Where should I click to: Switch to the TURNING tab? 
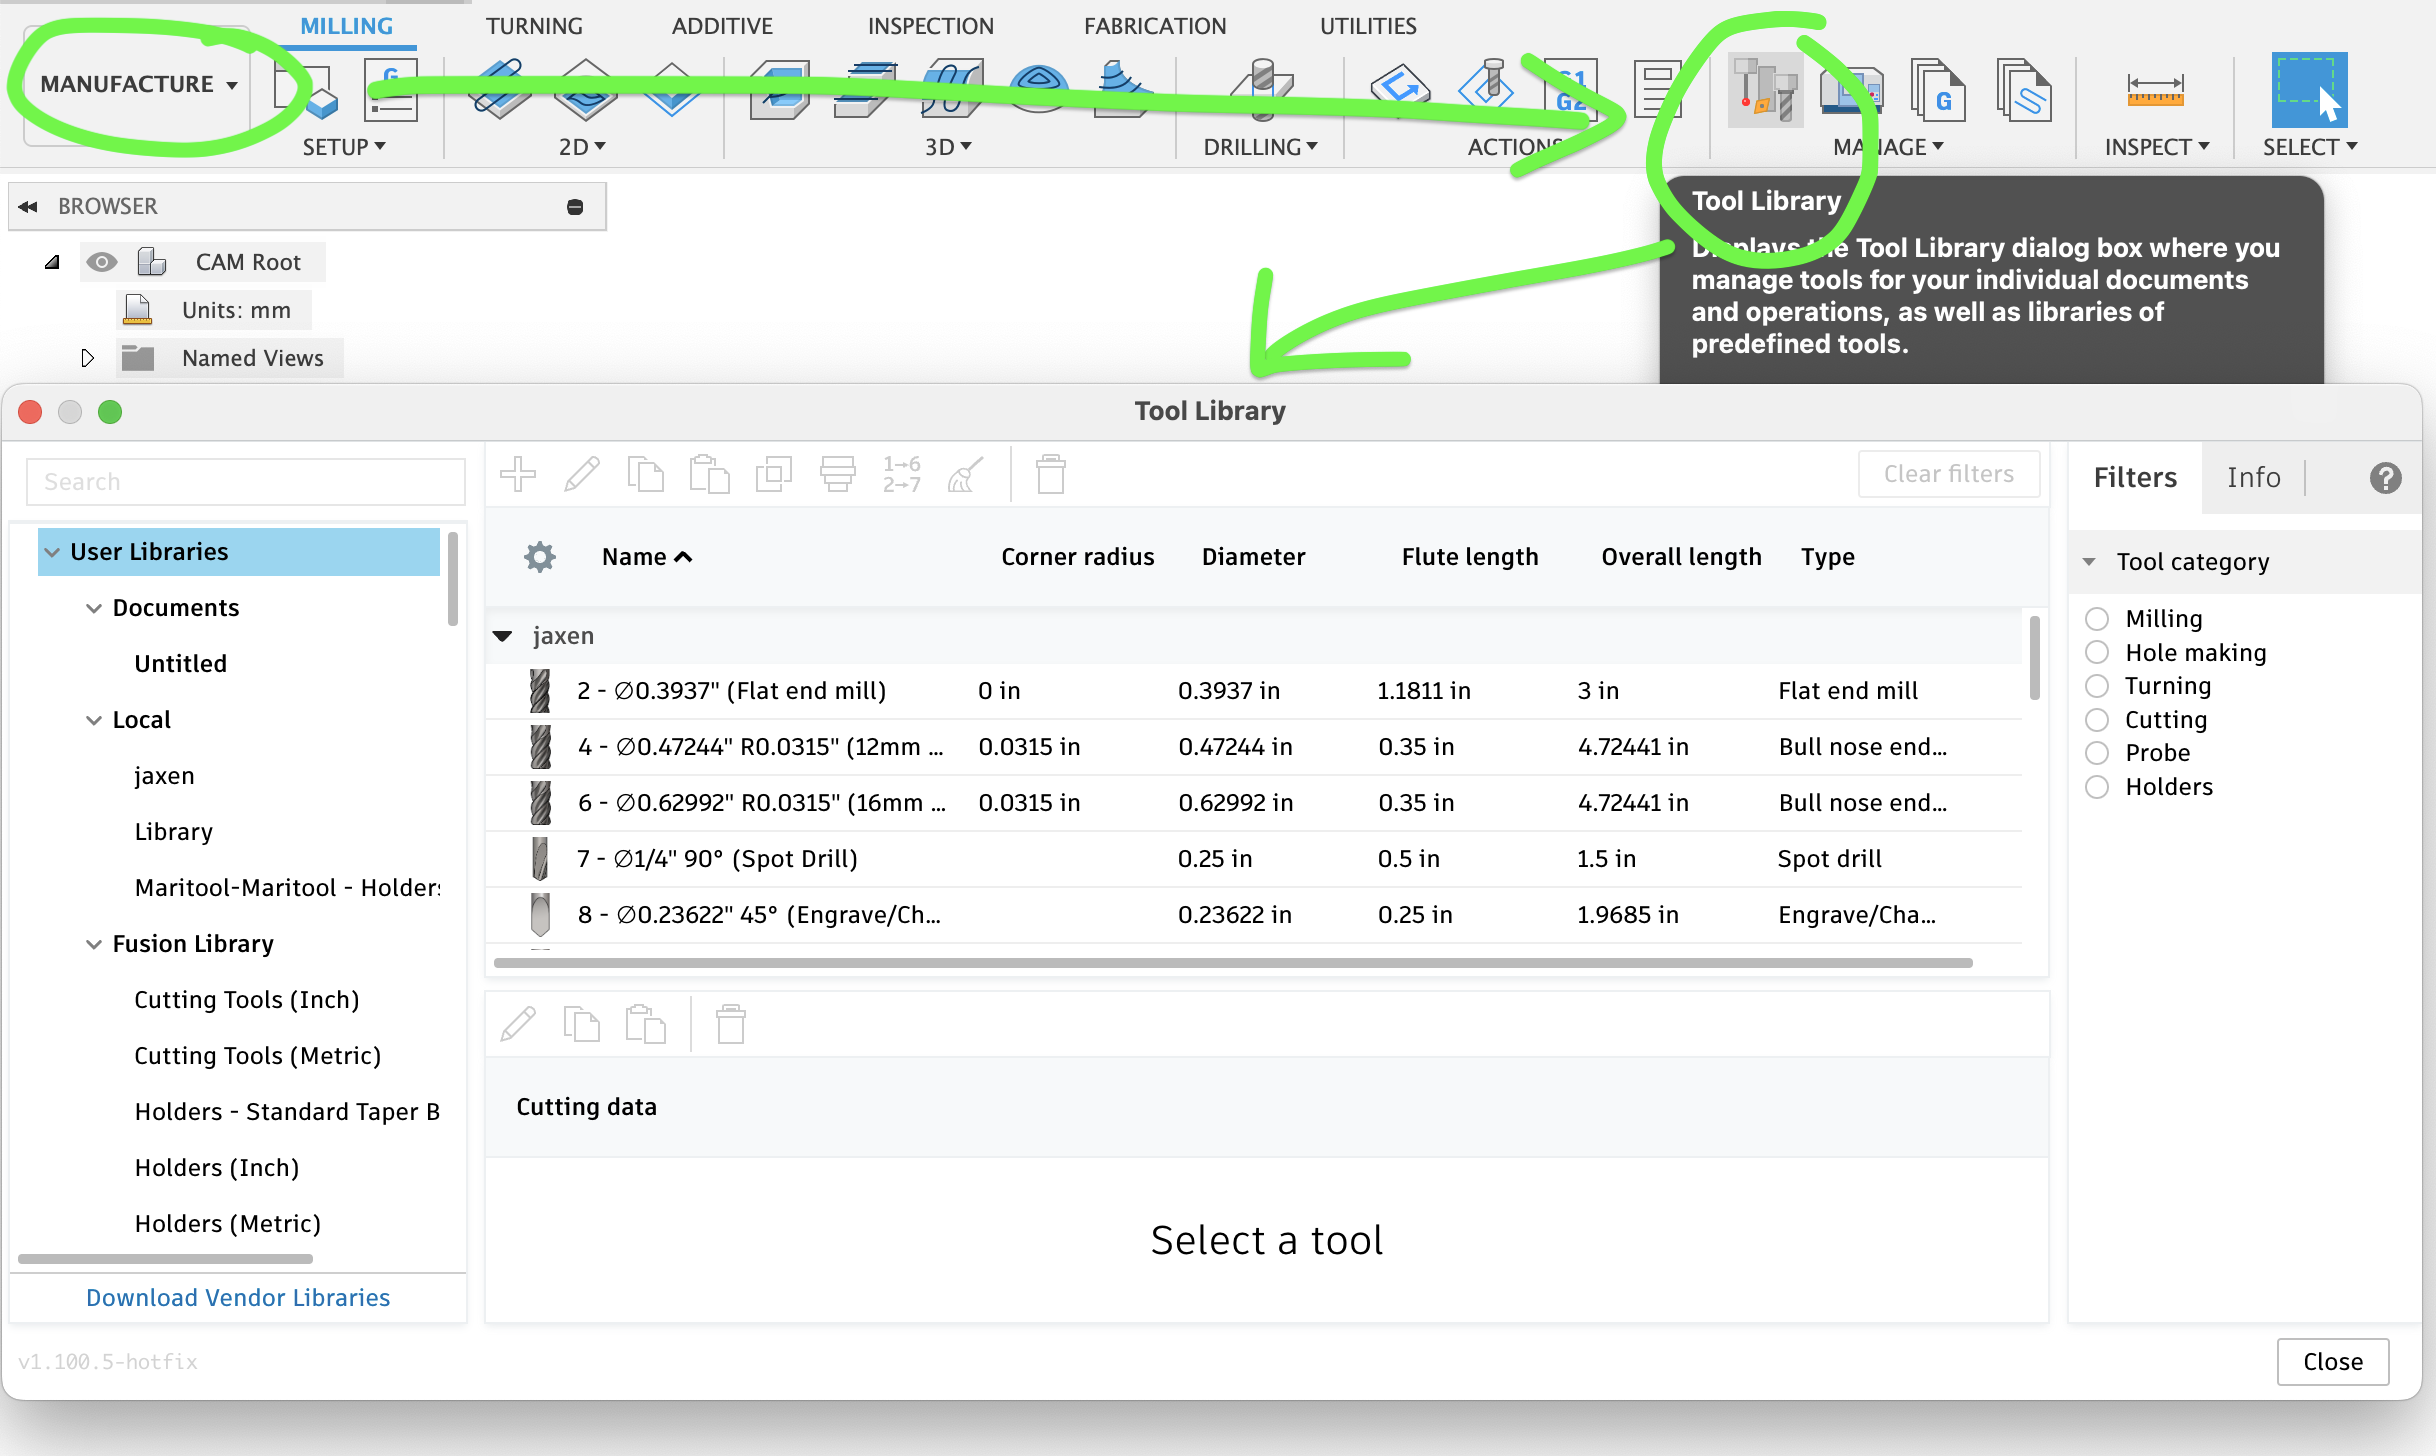534,26
